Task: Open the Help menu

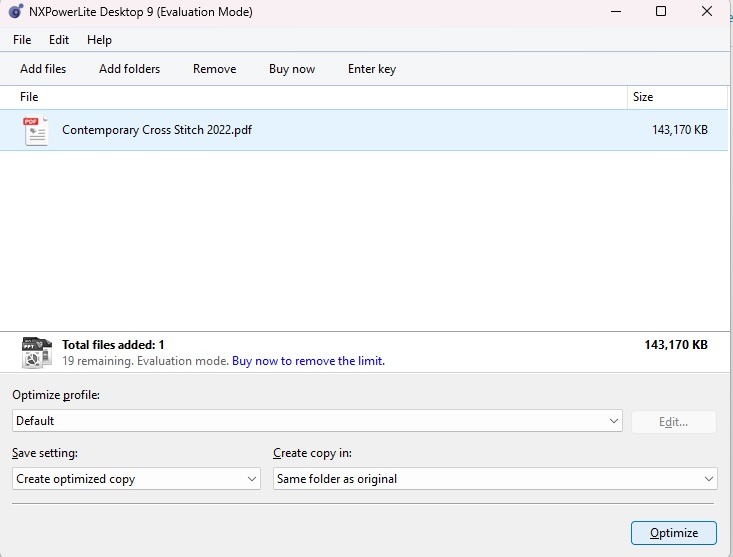Action: (x=99, y=40)
